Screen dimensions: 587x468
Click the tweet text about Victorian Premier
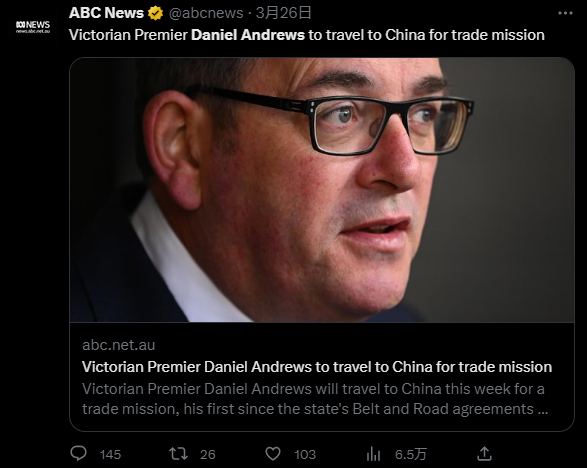pos(307,35)
